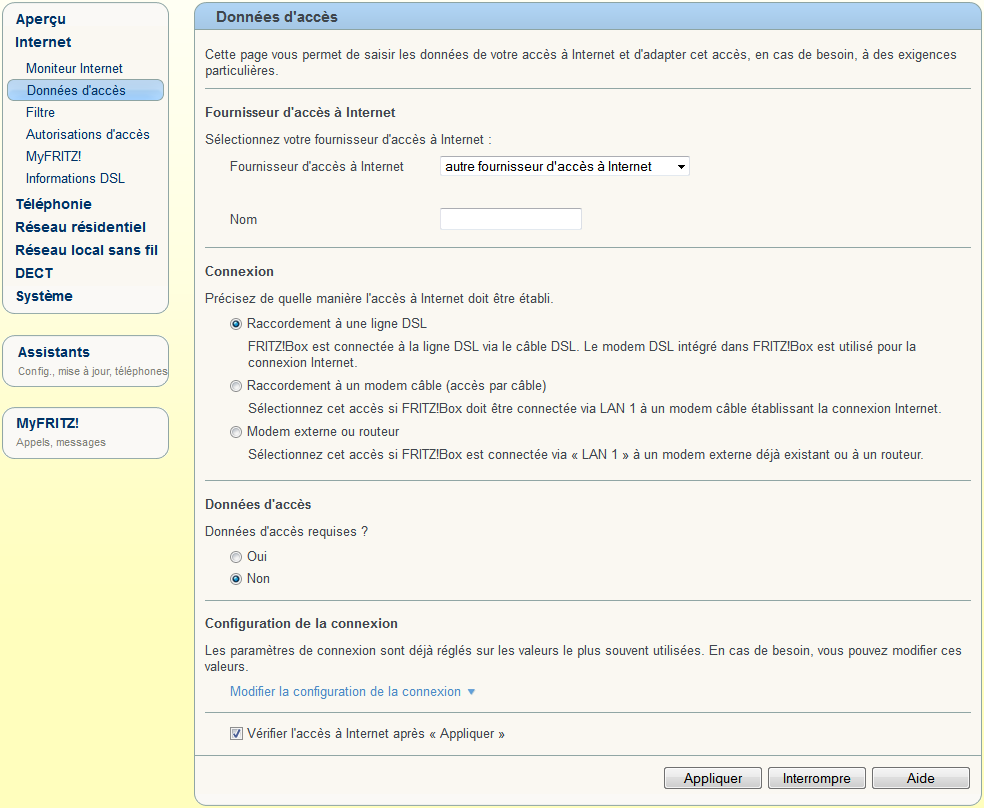This screenshot has width=984, height=808.
Task: Select Raccordement à une ligne DSL
Action: 236,324
